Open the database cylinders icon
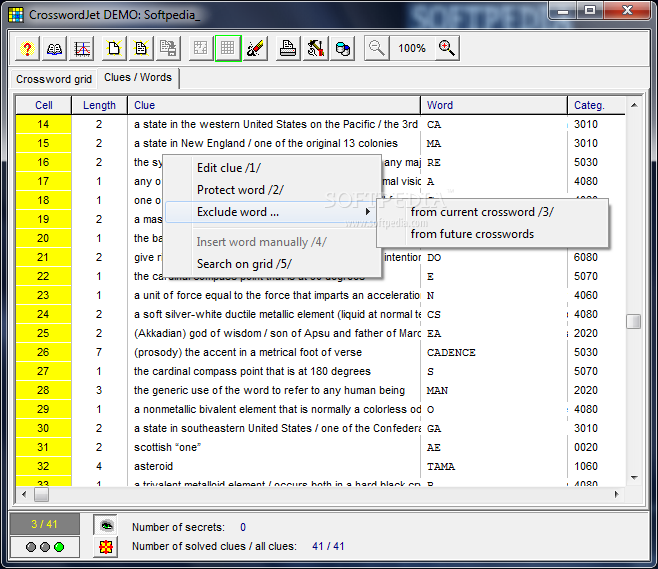658x569 pixels. point(342,49)
